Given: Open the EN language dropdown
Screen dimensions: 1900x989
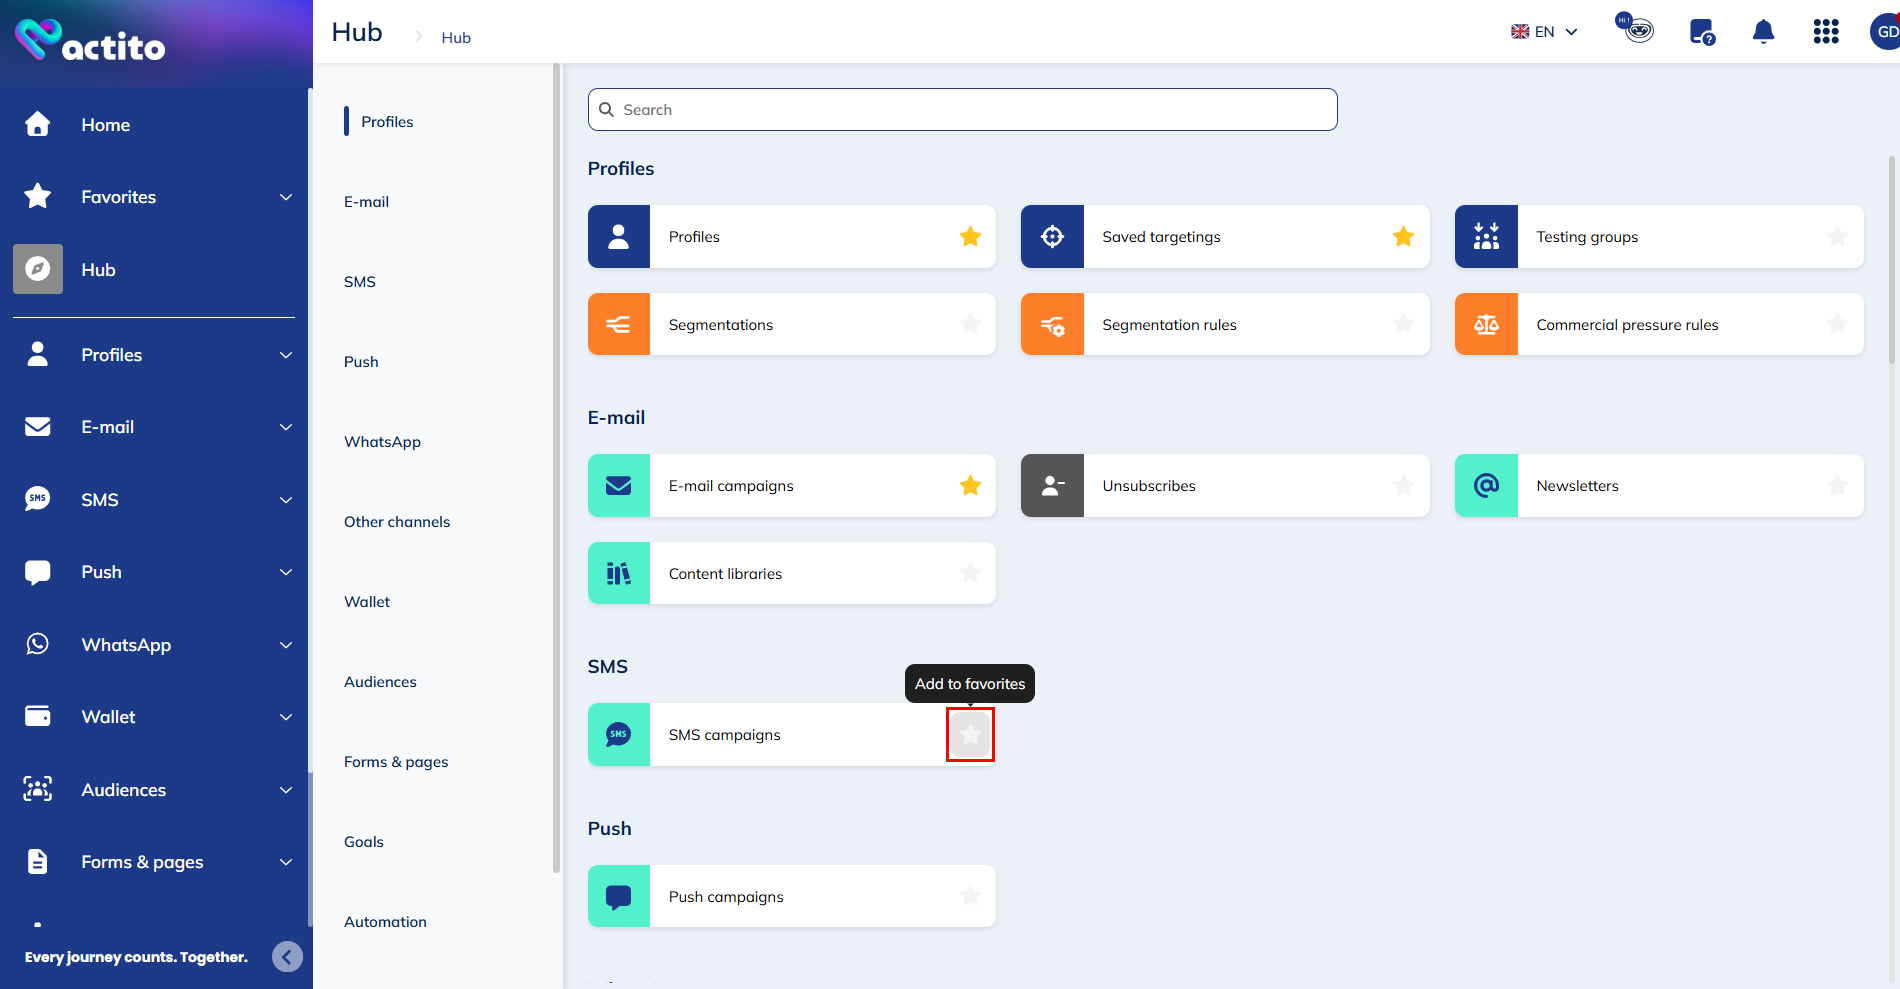Looking at the screenshot, I should click(x=1545, y=32).
